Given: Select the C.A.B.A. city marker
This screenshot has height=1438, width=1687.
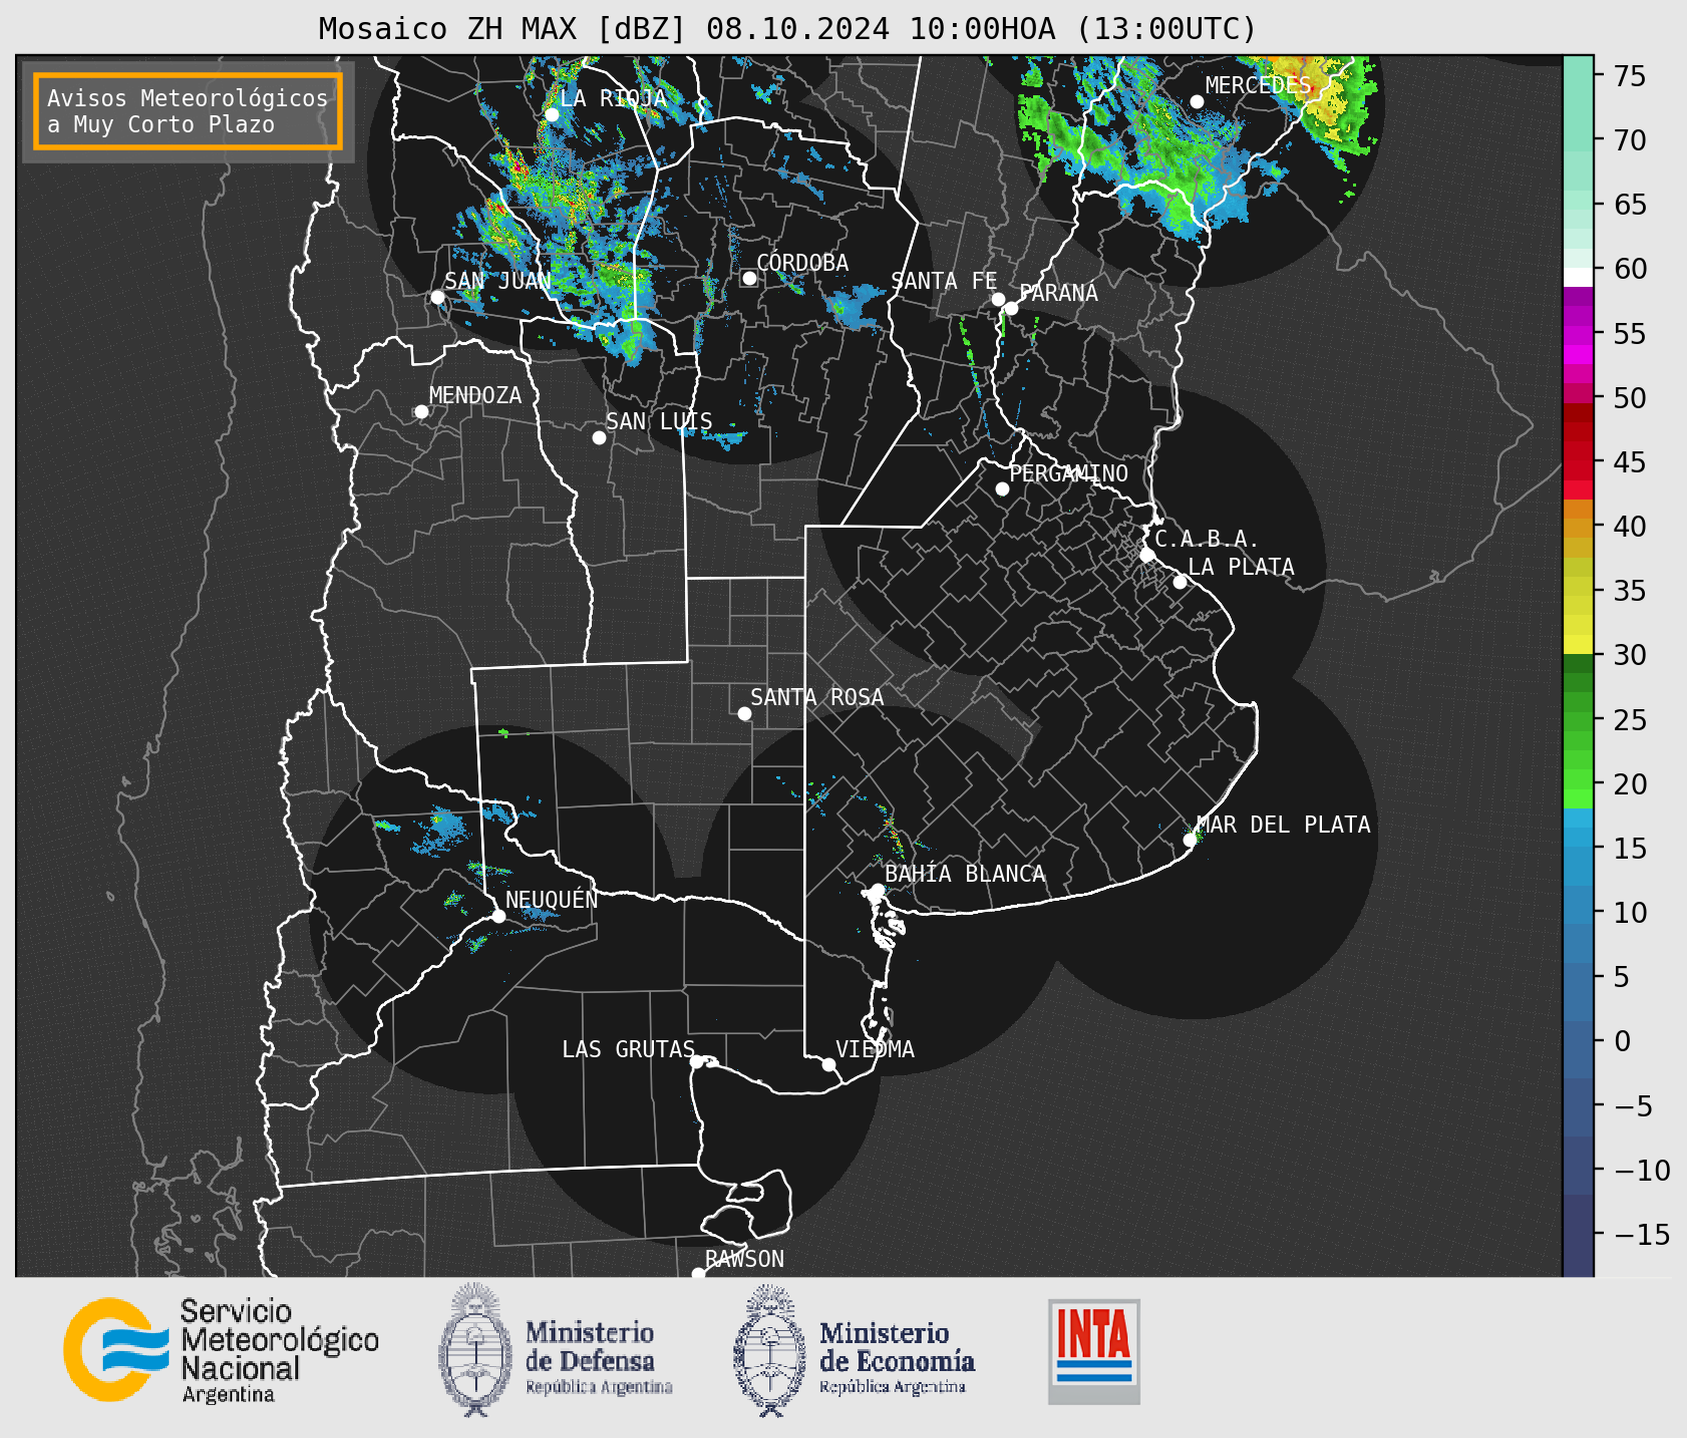Looking at the screenshot, I should click(x=1147, y=555).
